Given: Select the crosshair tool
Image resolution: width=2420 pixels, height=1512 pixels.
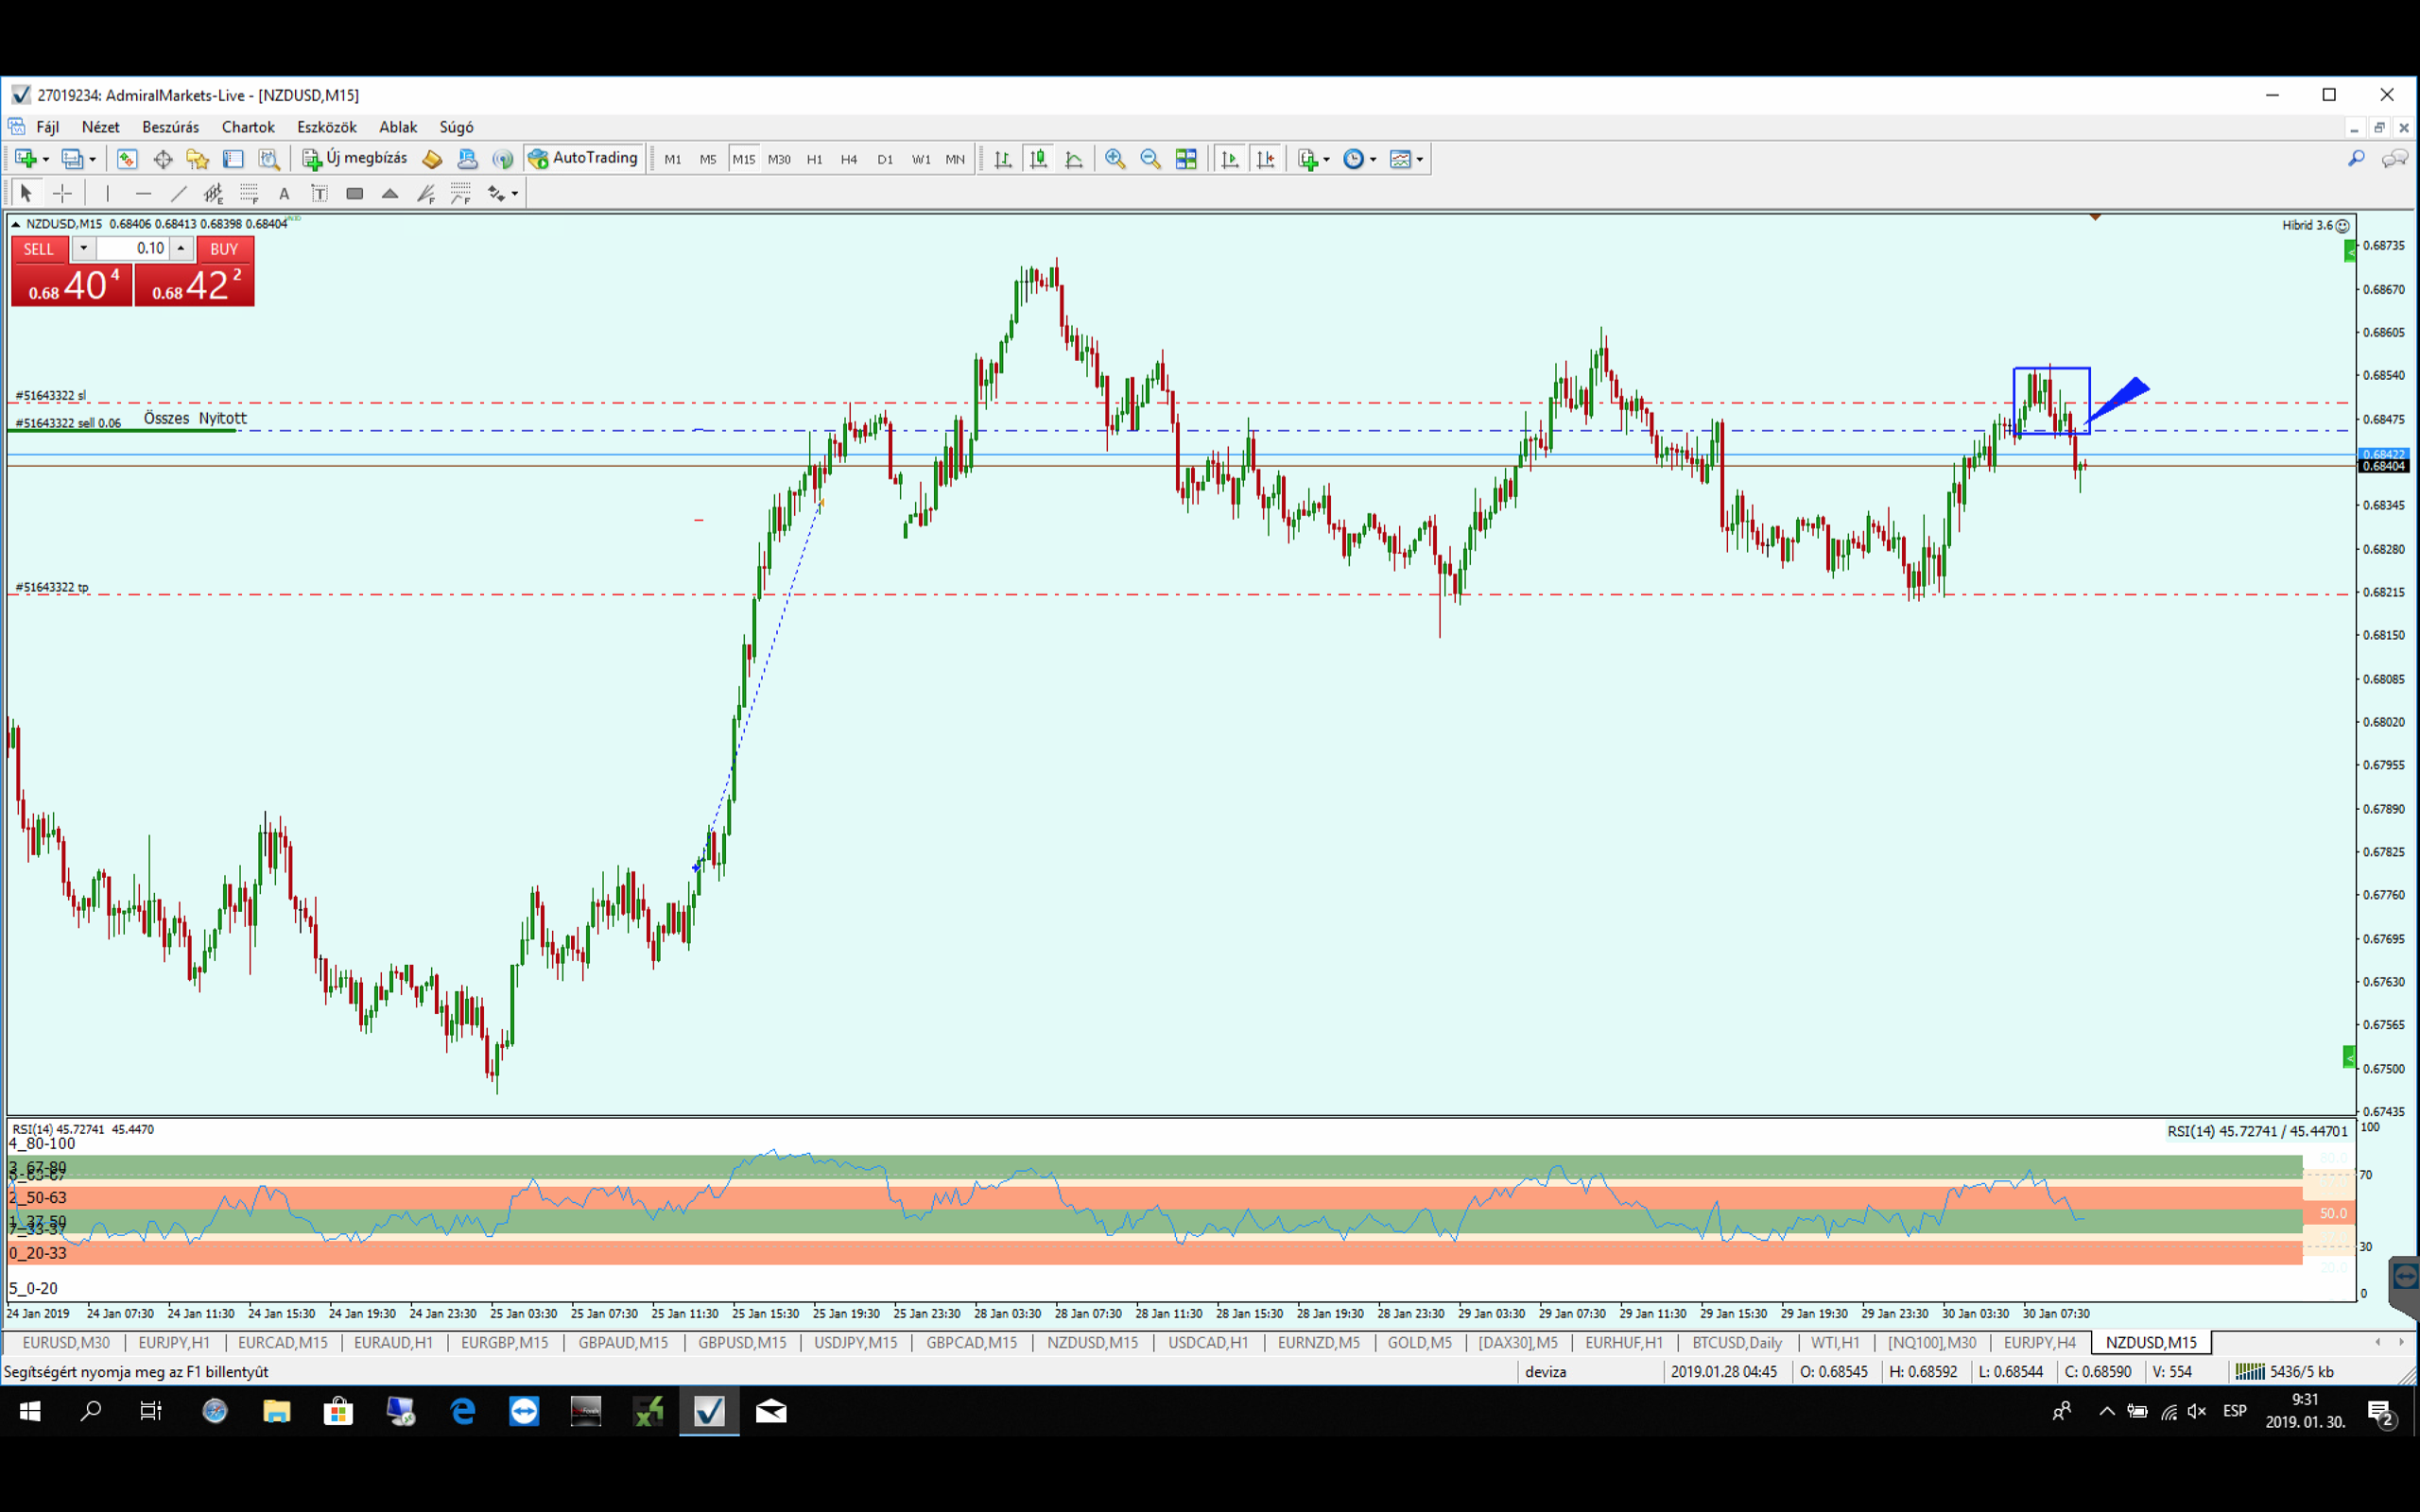Looking at the screenshot, I should tap(62, 193).
